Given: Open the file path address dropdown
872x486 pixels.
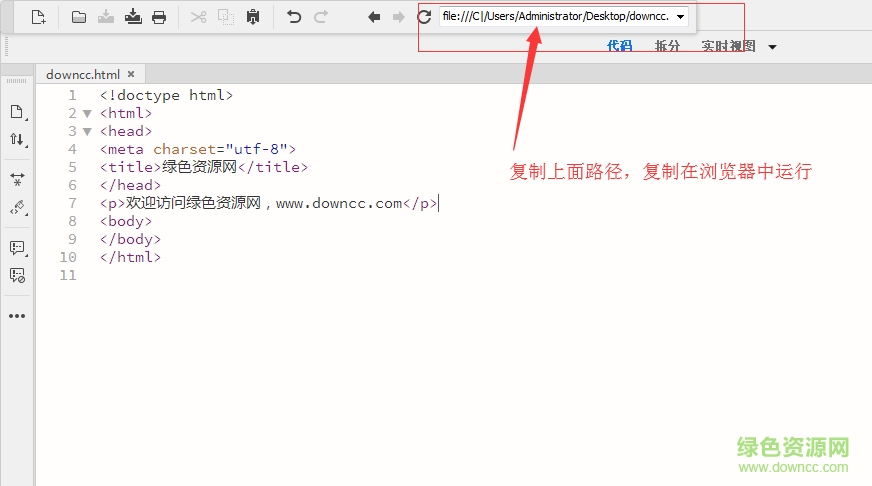Looking at the screenshot, I should (681, 17).
